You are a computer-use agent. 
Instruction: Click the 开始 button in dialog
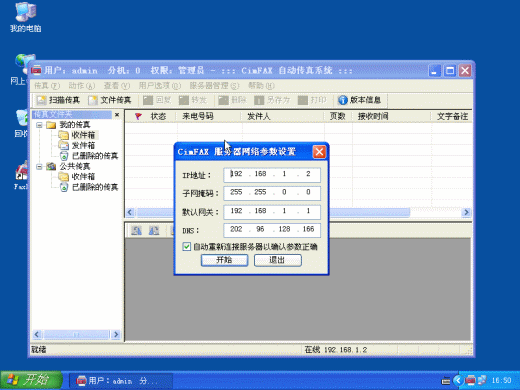[x=224, y=260]
